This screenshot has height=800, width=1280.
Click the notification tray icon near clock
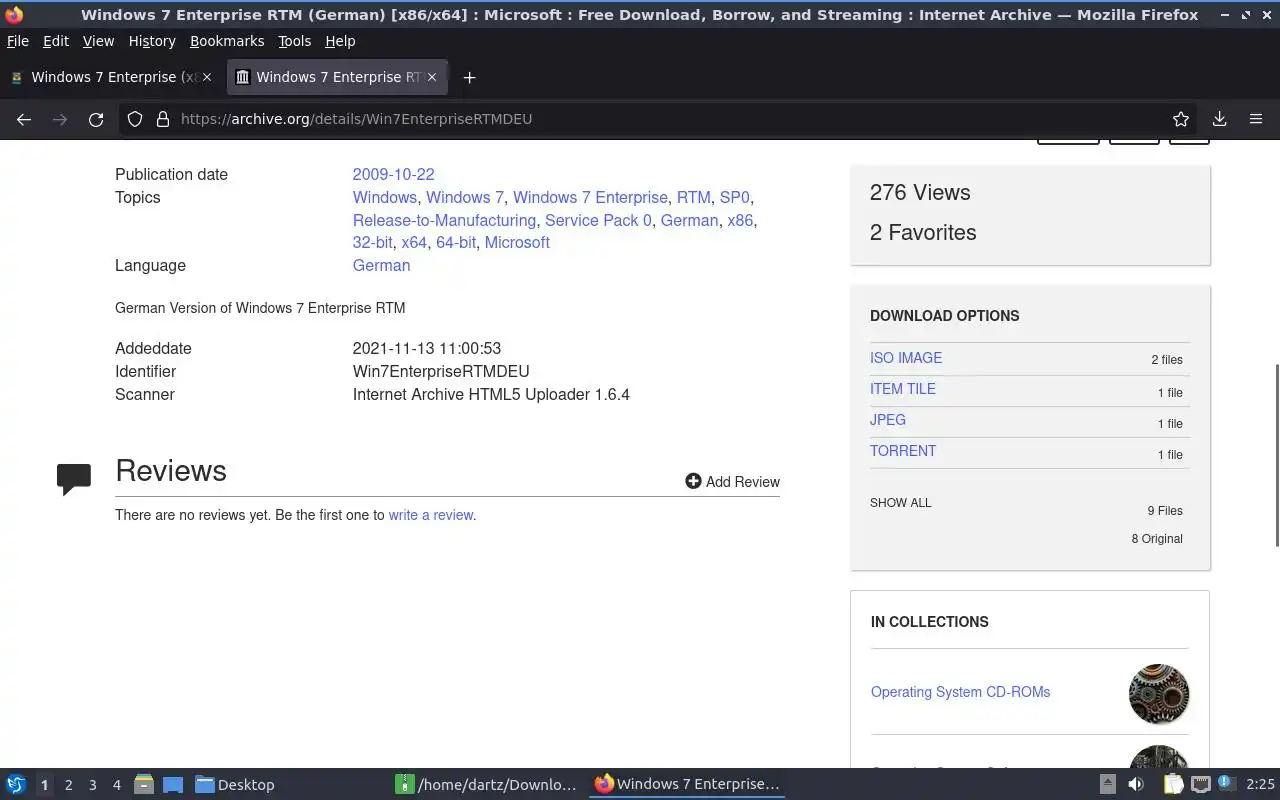click(x=1226, y=784)
